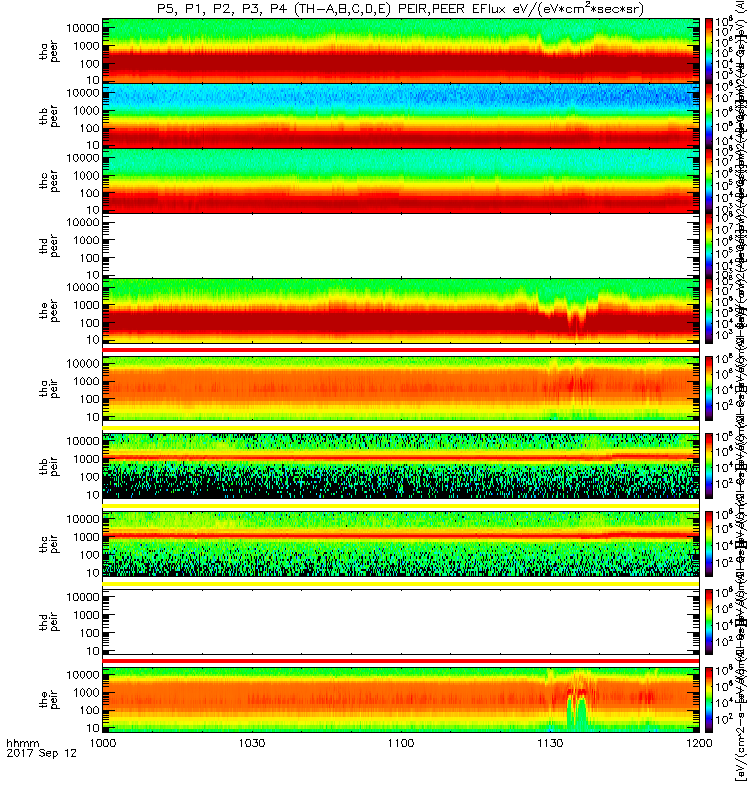Click the 10 tick label on thc peir axis

[92, 573]
